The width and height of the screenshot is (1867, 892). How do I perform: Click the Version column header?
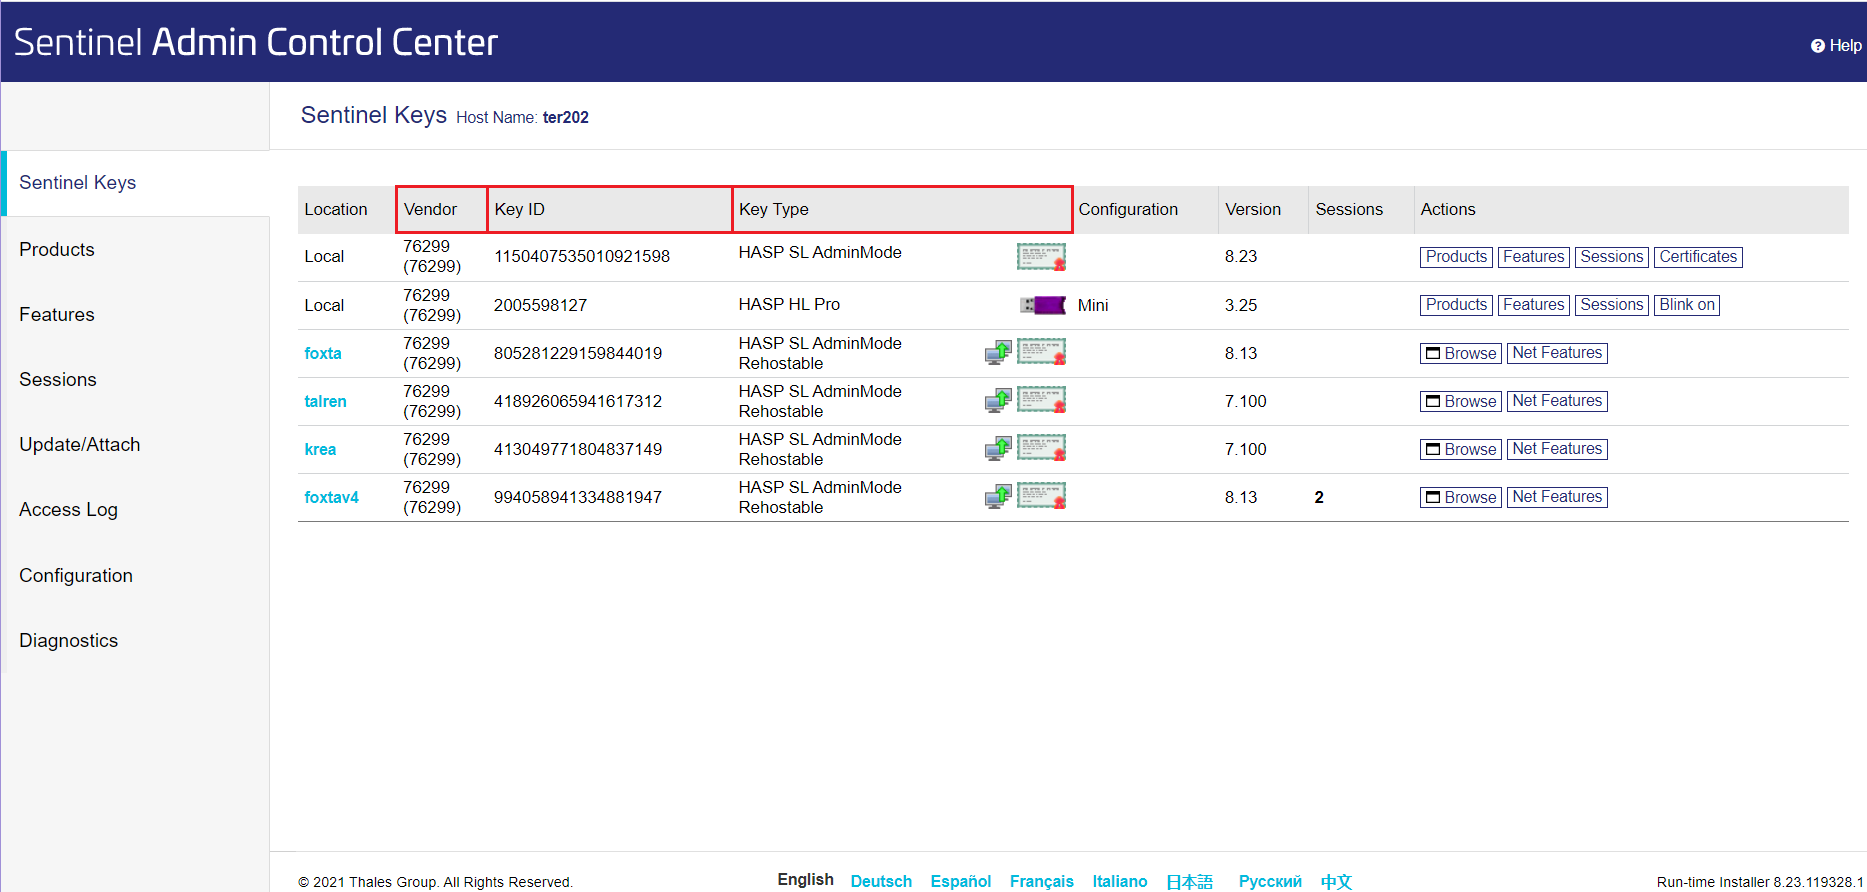pyautogui.click(x=1264, y=209)
